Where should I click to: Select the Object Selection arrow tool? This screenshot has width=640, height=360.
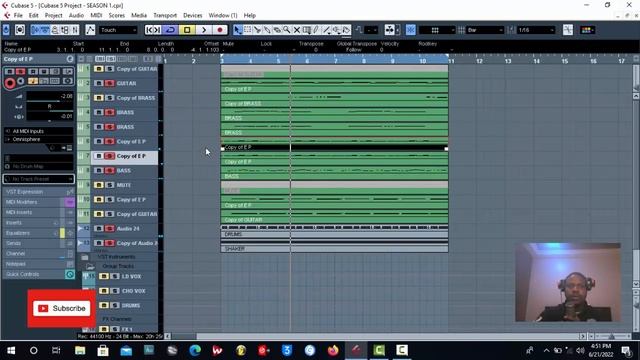click(x=238, y=30)
